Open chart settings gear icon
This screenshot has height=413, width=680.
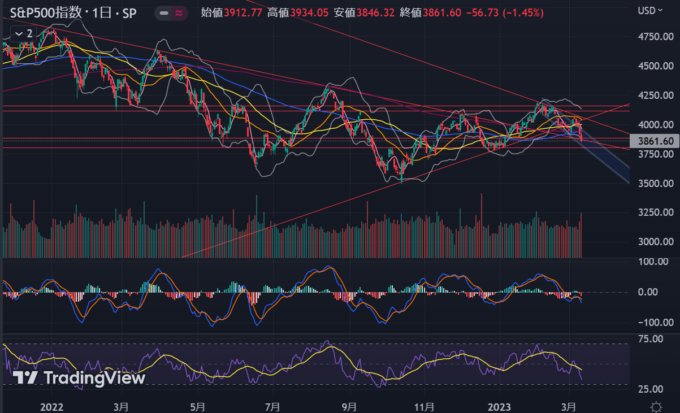654,406
